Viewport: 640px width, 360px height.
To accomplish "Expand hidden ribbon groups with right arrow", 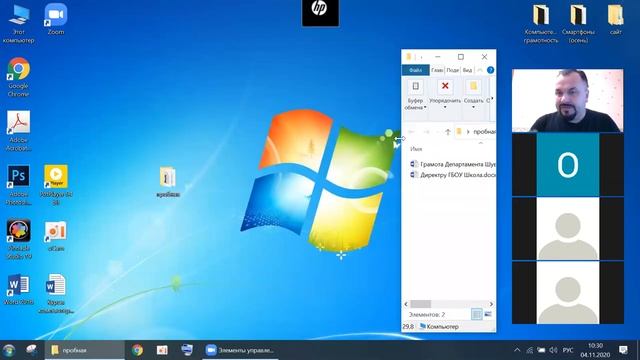I will pos(492,98).
